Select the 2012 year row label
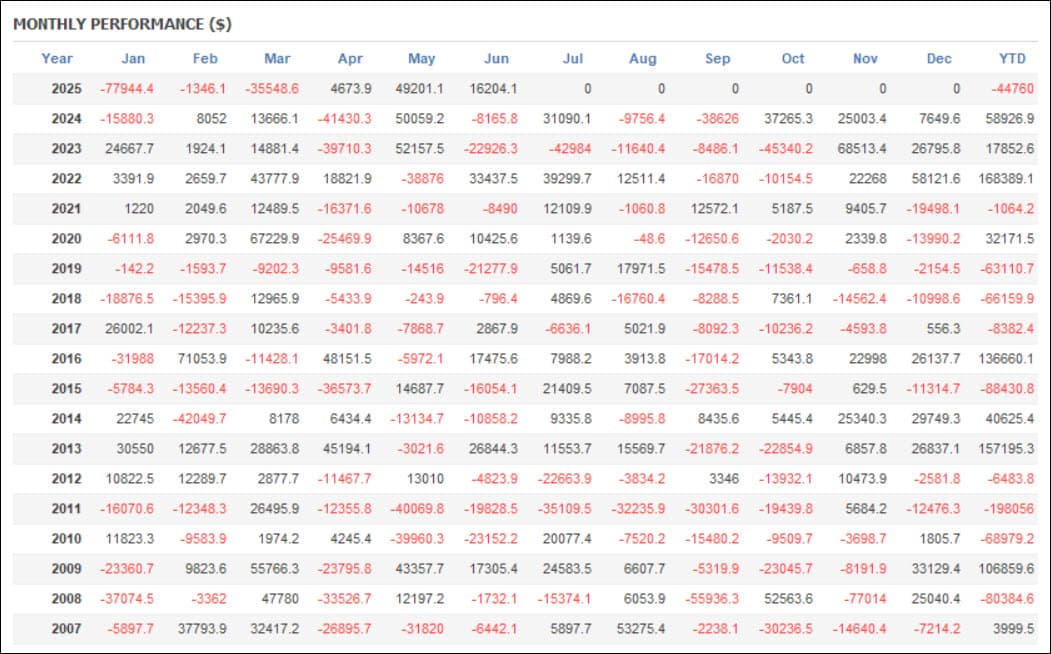This screenshot has width=1051, height=654. (x=66, y=479)
